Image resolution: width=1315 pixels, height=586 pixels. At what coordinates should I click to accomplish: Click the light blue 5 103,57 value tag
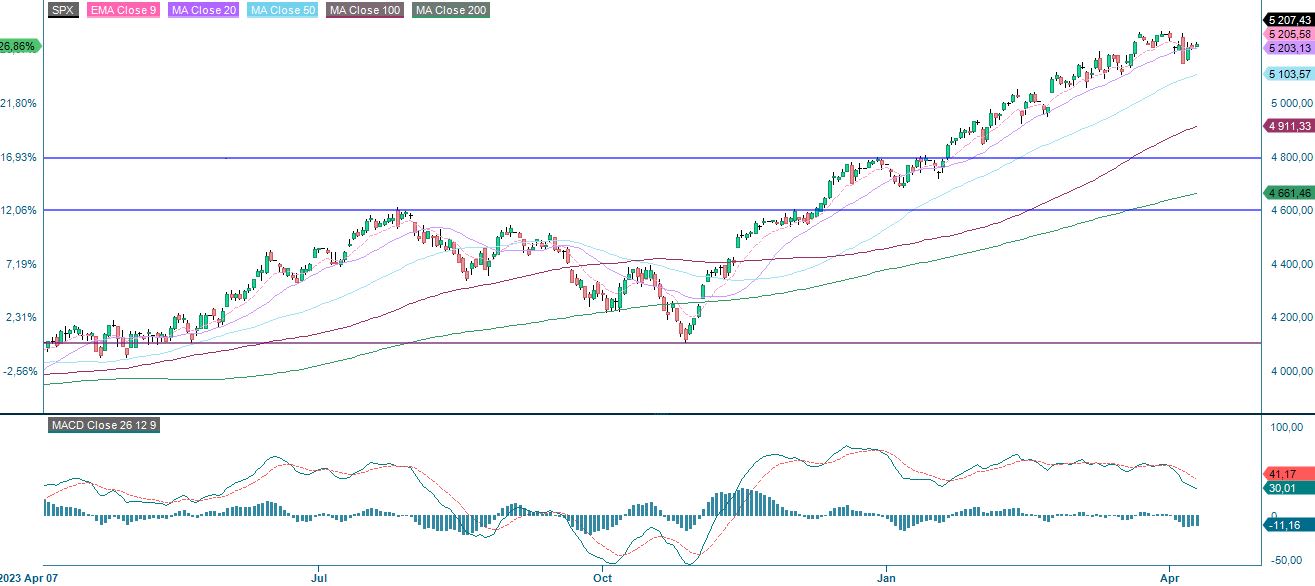point(1288,74)
